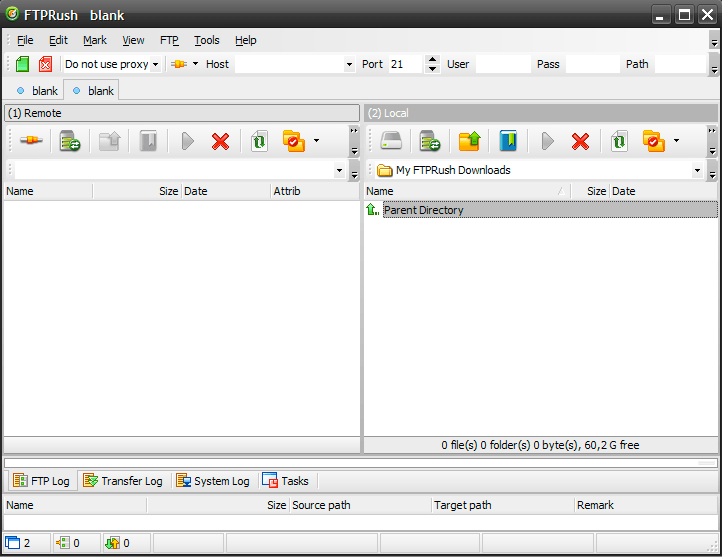Select the Parent Directory entry
Viewport: 722px width, 557px height.
click(x=423, y=210)
